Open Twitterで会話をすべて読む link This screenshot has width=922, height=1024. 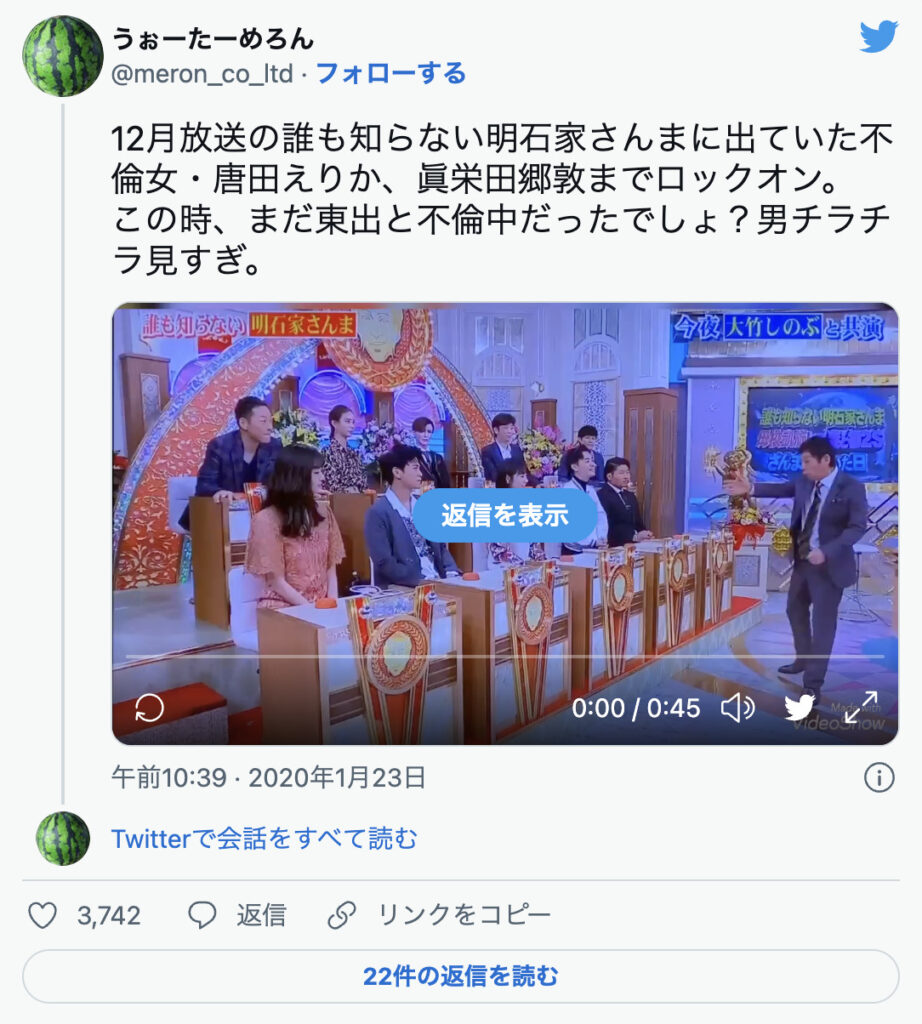pos(264,839)
